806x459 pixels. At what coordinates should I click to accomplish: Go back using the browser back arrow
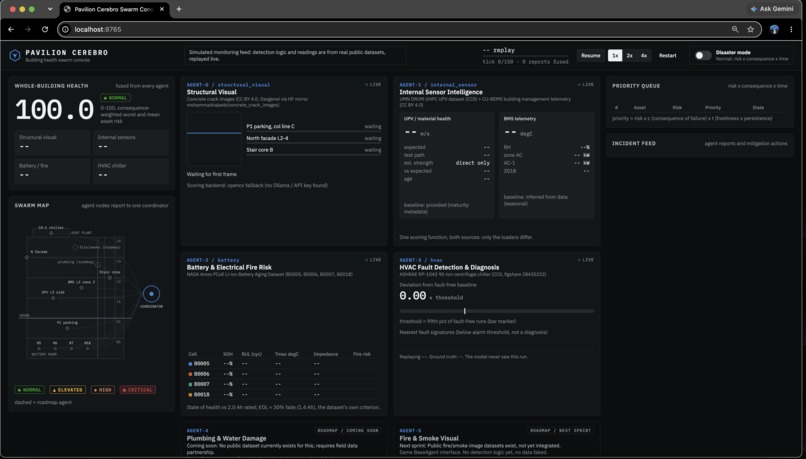[x=11, y=29]
